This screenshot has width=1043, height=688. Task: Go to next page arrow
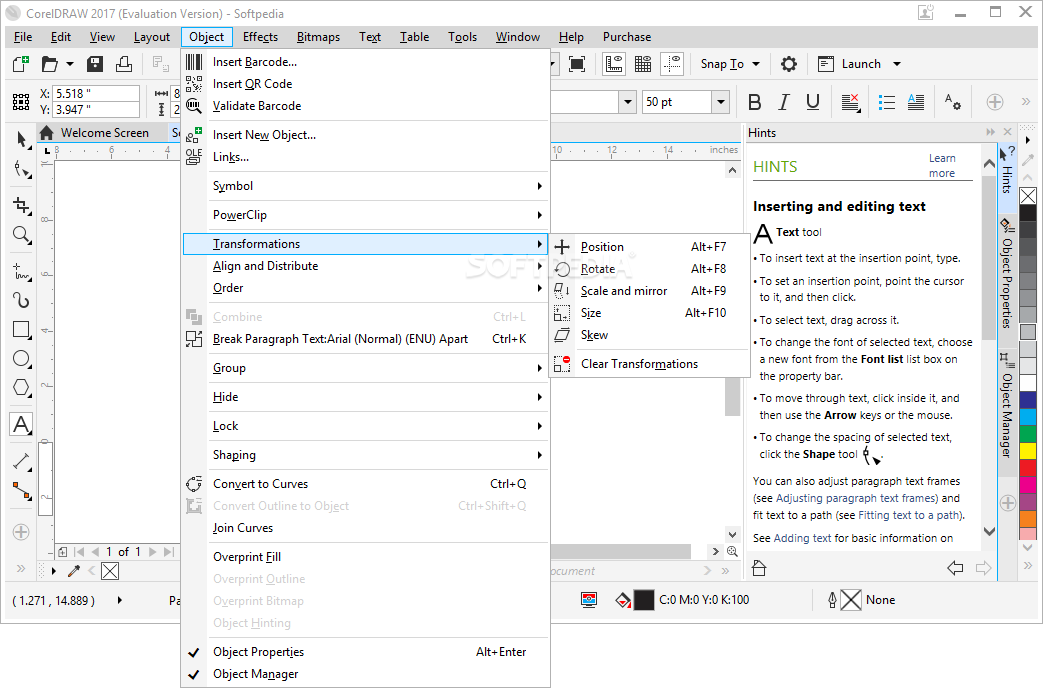click(x=153, y=552)
